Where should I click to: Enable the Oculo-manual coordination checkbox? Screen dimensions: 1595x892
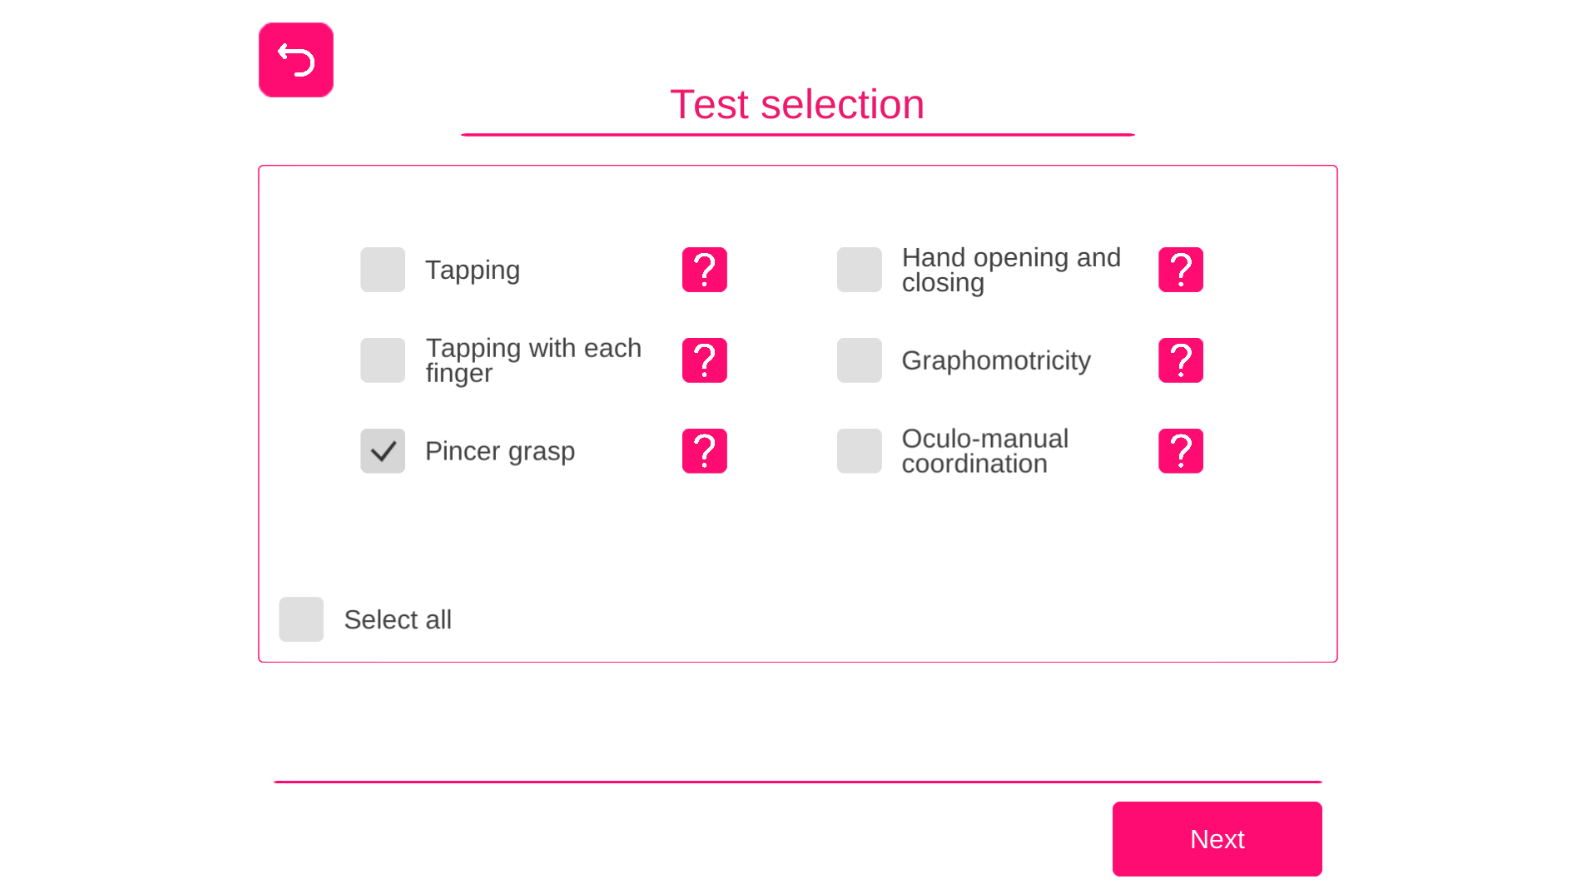859,451
